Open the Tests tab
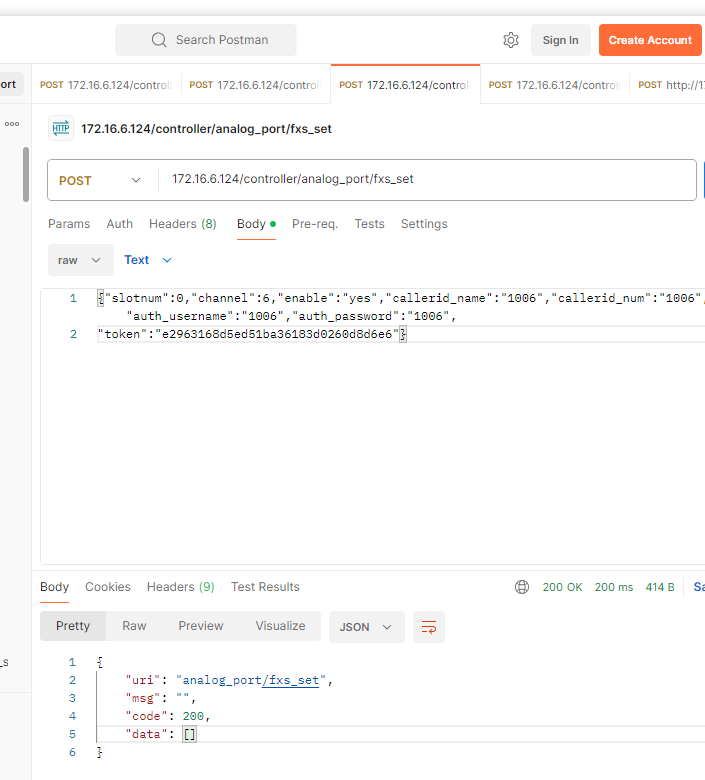705x780 pixels. [x=370, y=224]
